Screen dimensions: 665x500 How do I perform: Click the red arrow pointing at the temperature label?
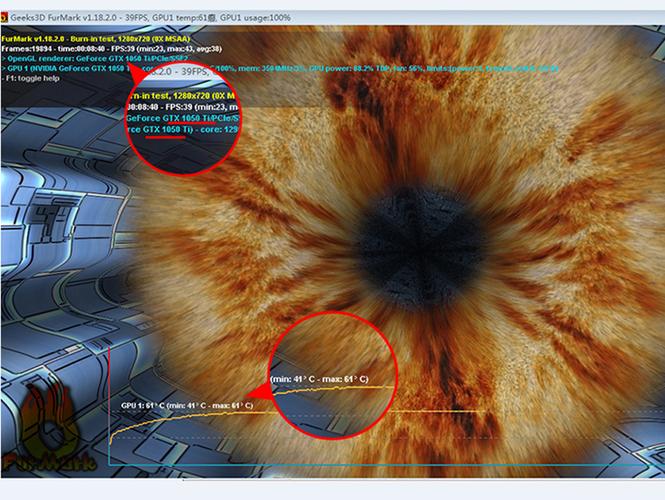click(x=257, y=394)
